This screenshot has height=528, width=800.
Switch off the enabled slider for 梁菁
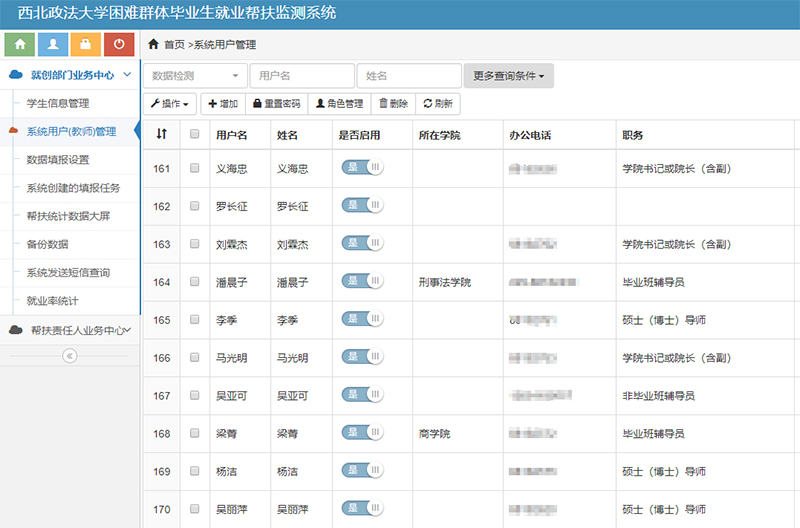point(362,433)
